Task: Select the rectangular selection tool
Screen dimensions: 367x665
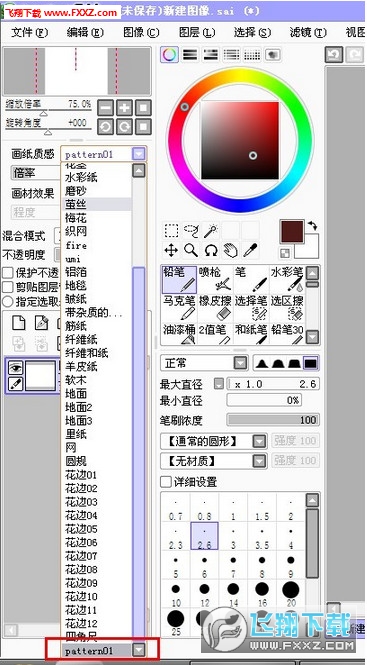Action: 171,231
